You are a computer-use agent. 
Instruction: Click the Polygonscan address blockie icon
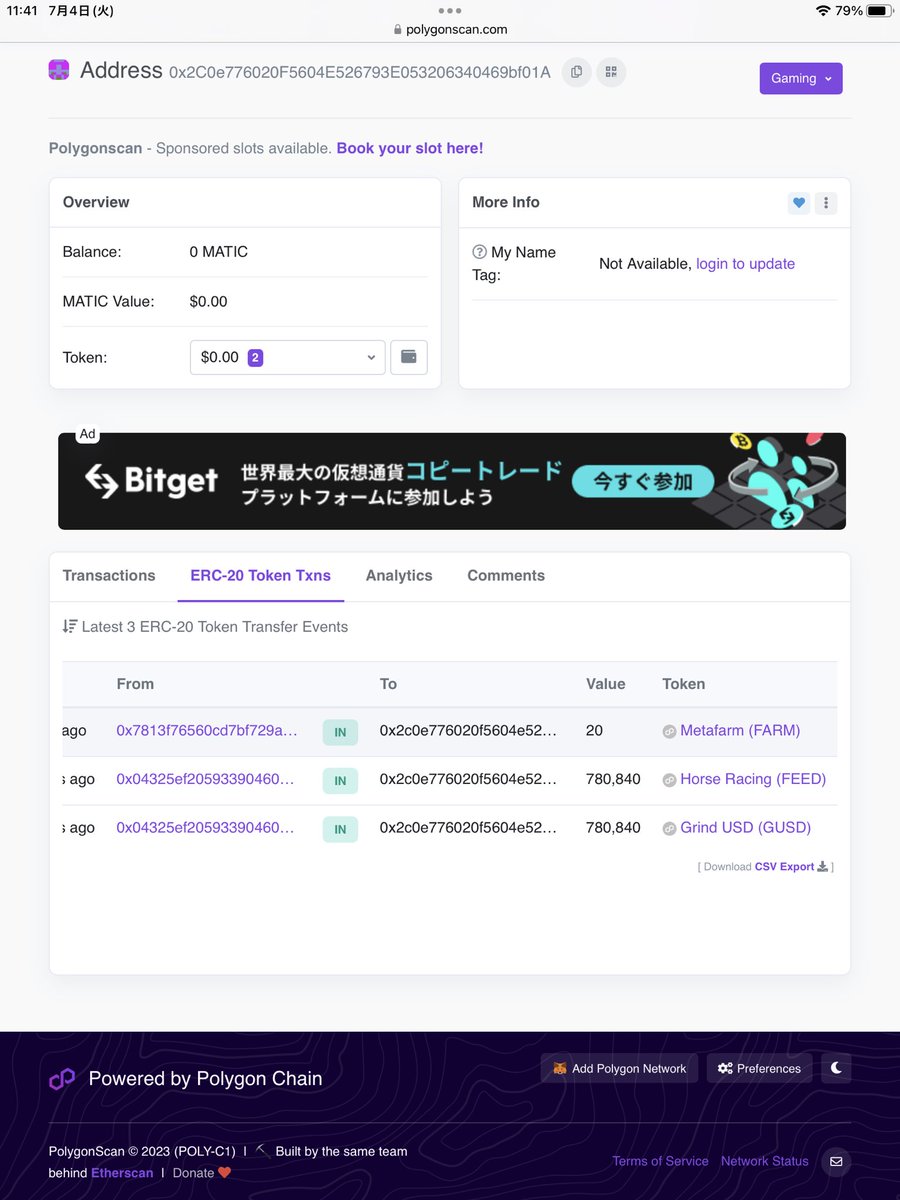[x=59, y=70]
